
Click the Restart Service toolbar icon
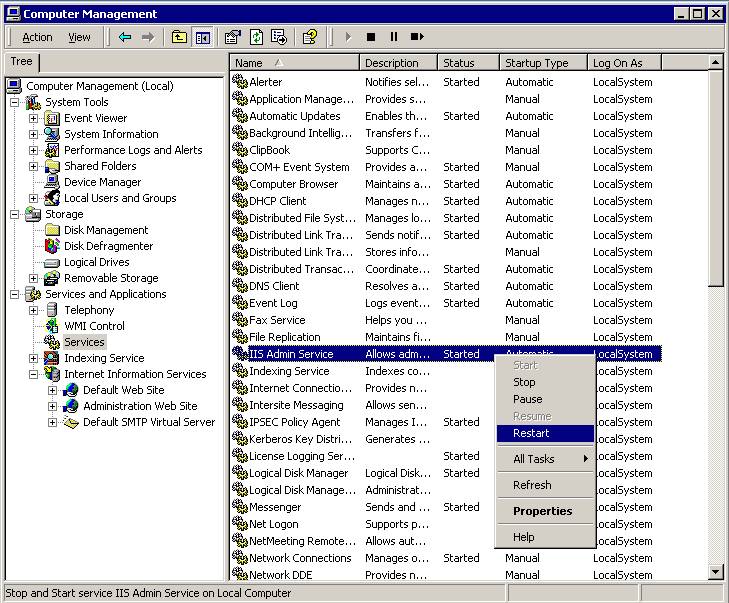(418, 37)
